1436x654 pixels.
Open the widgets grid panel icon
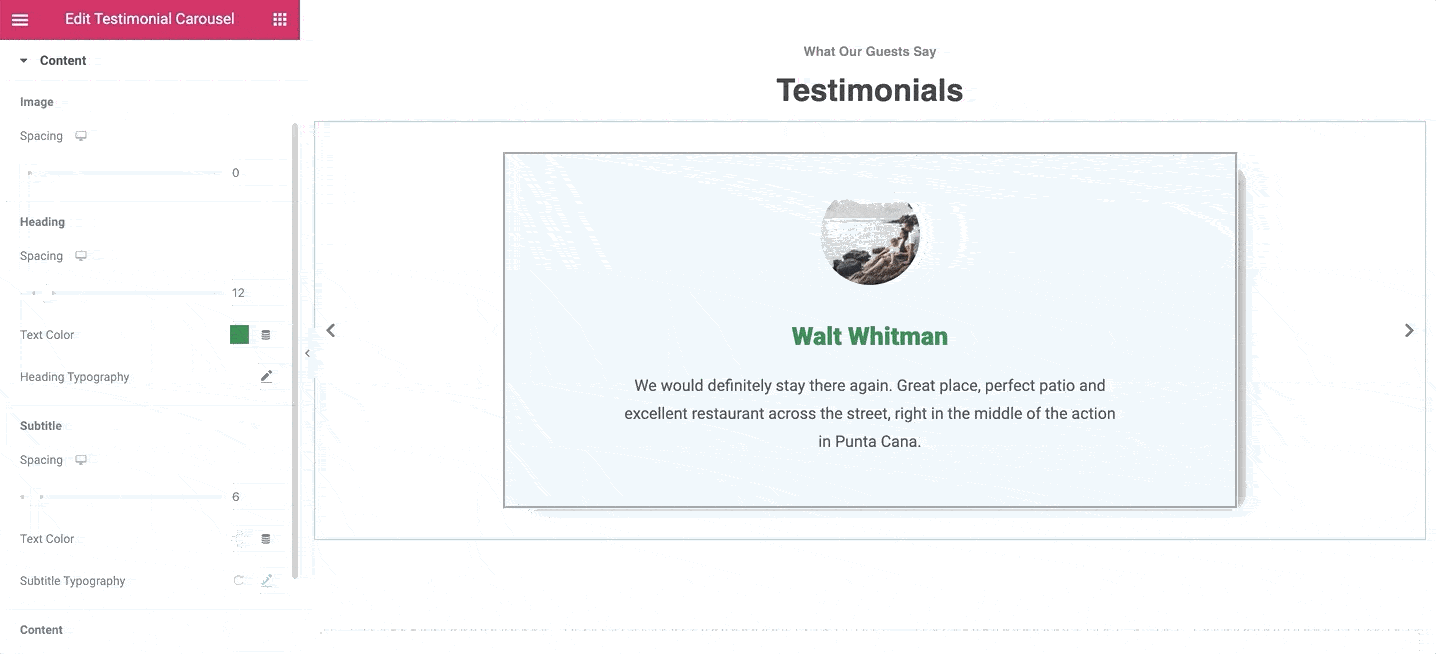(280, 19)
